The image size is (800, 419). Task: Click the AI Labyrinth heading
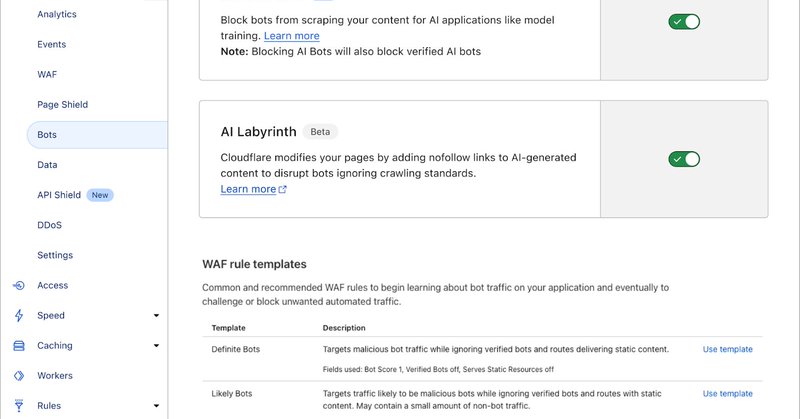(258, 132)
